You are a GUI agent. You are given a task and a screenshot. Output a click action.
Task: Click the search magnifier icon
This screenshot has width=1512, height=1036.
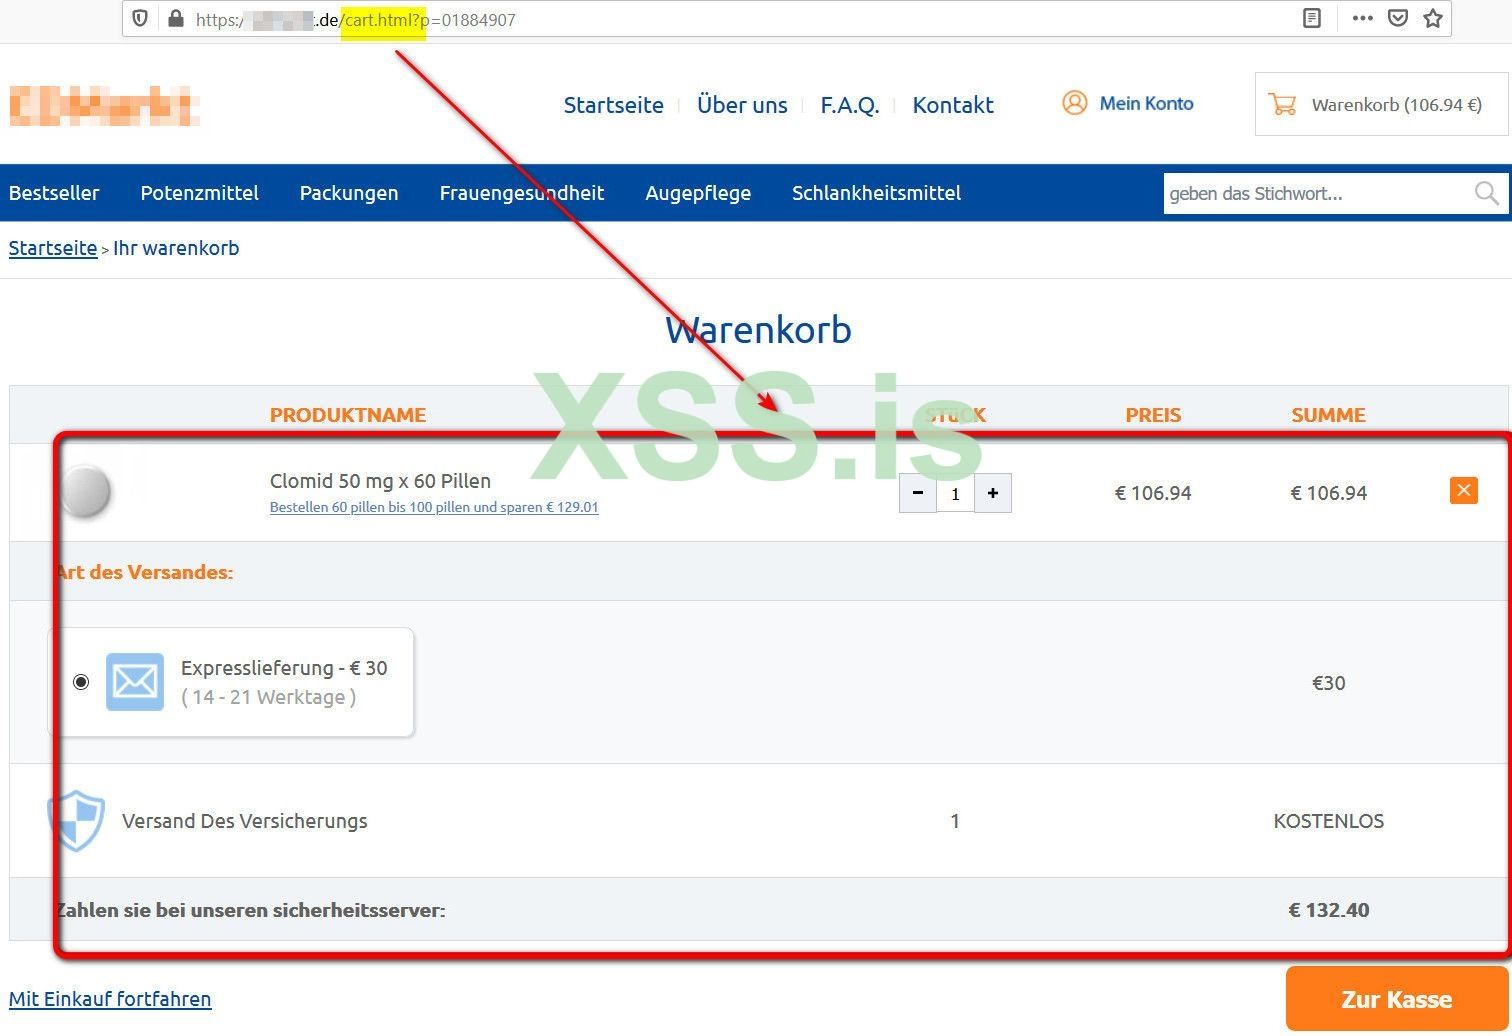1487,193
